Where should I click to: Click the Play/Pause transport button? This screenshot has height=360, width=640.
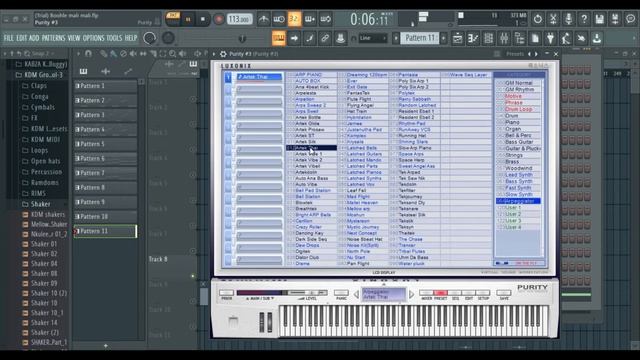coord(188,19)
